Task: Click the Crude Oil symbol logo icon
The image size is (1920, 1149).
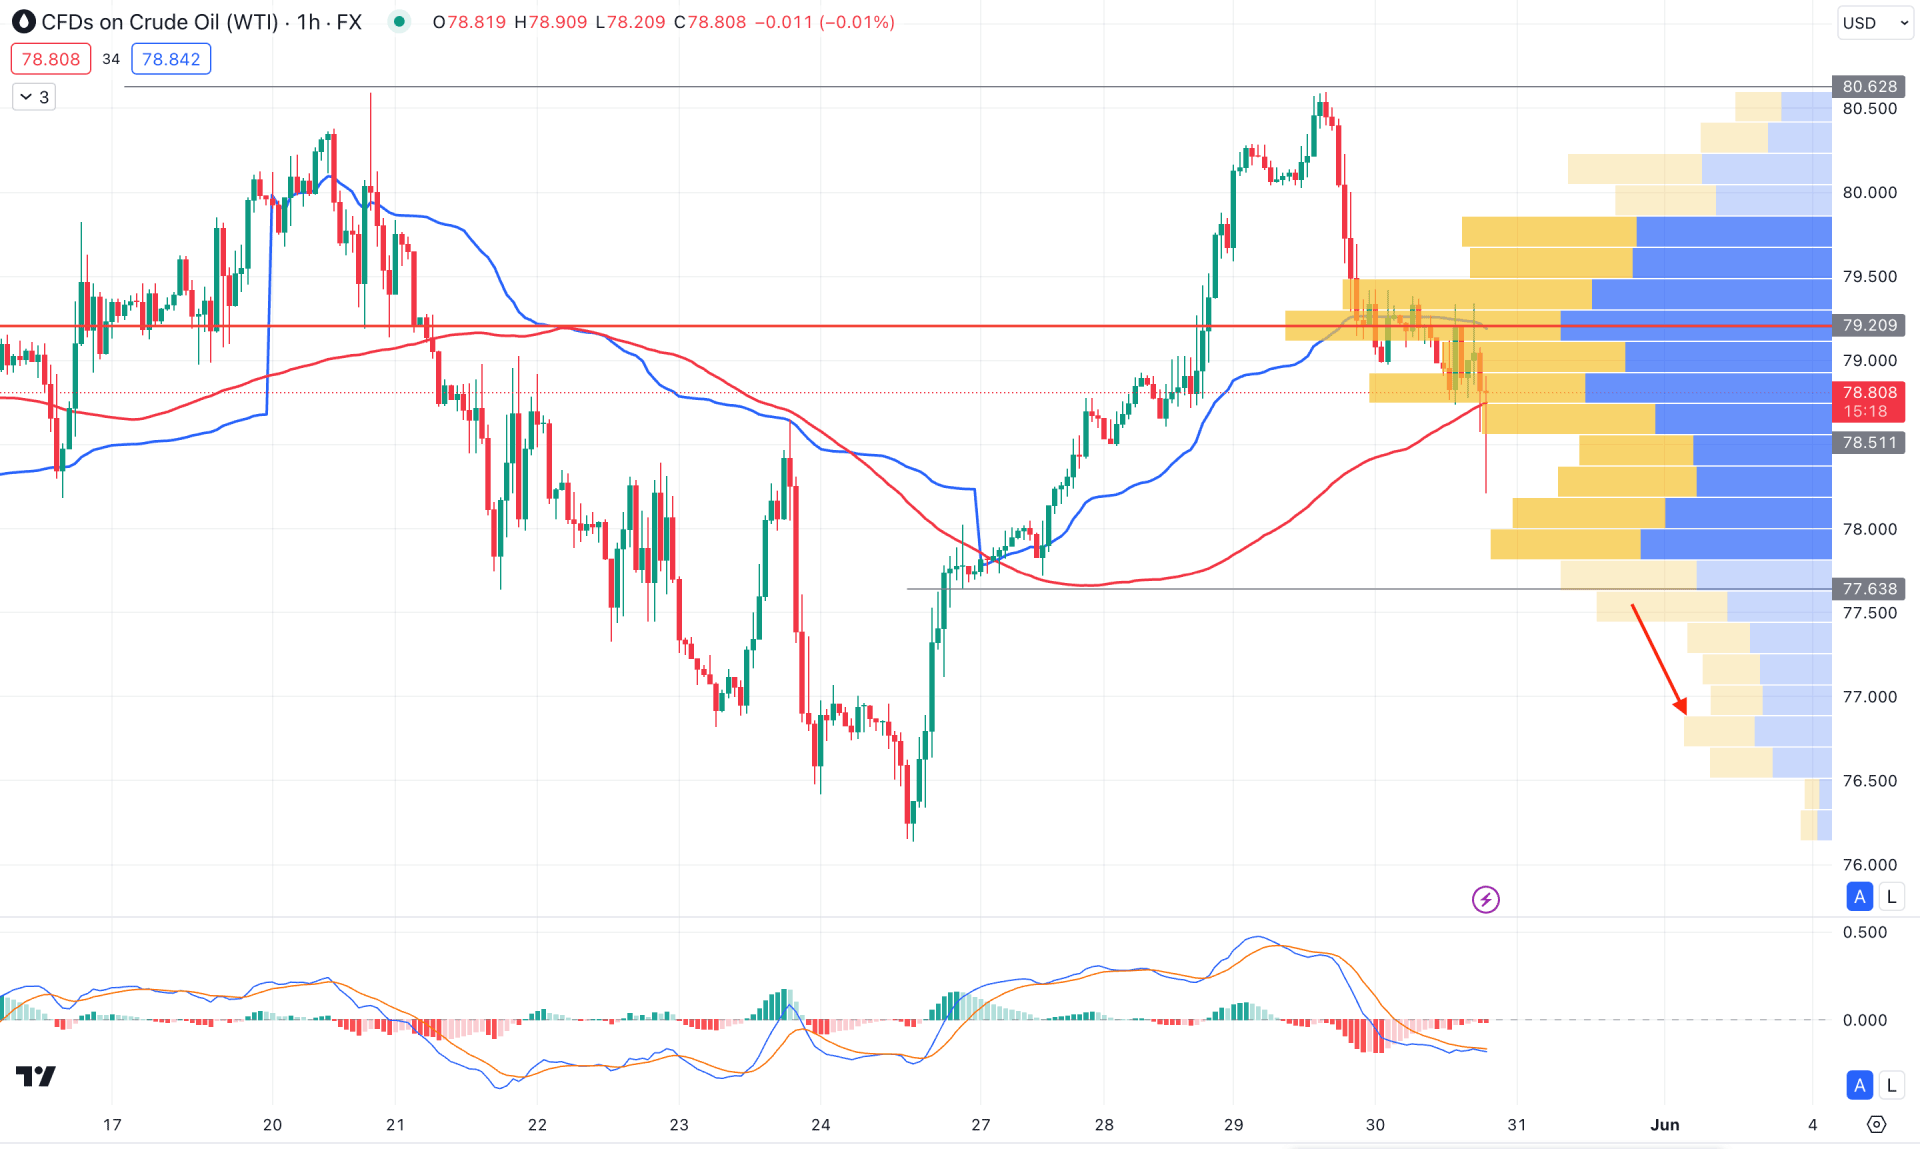Action: click(23, 21)
